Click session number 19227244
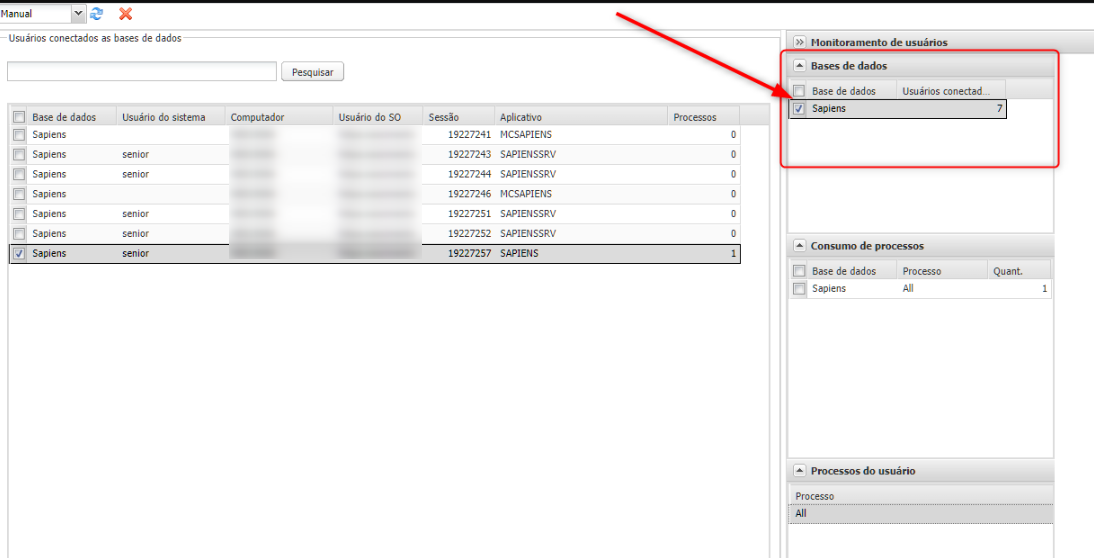 click(x=470, y=174)
